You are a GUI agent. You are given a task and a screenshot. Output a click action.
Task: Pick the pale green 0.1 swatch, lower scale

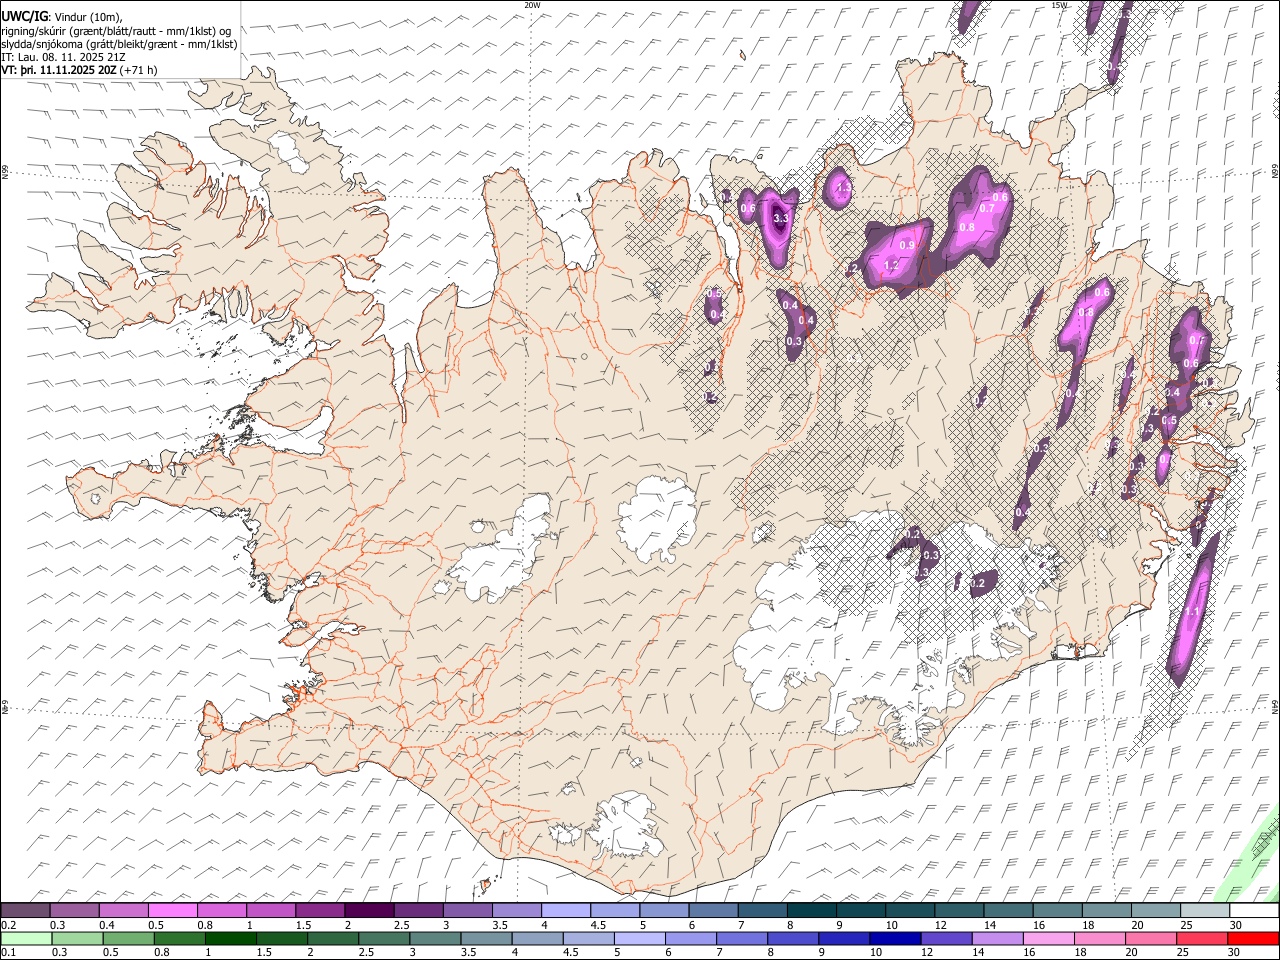tap(26, 938)
